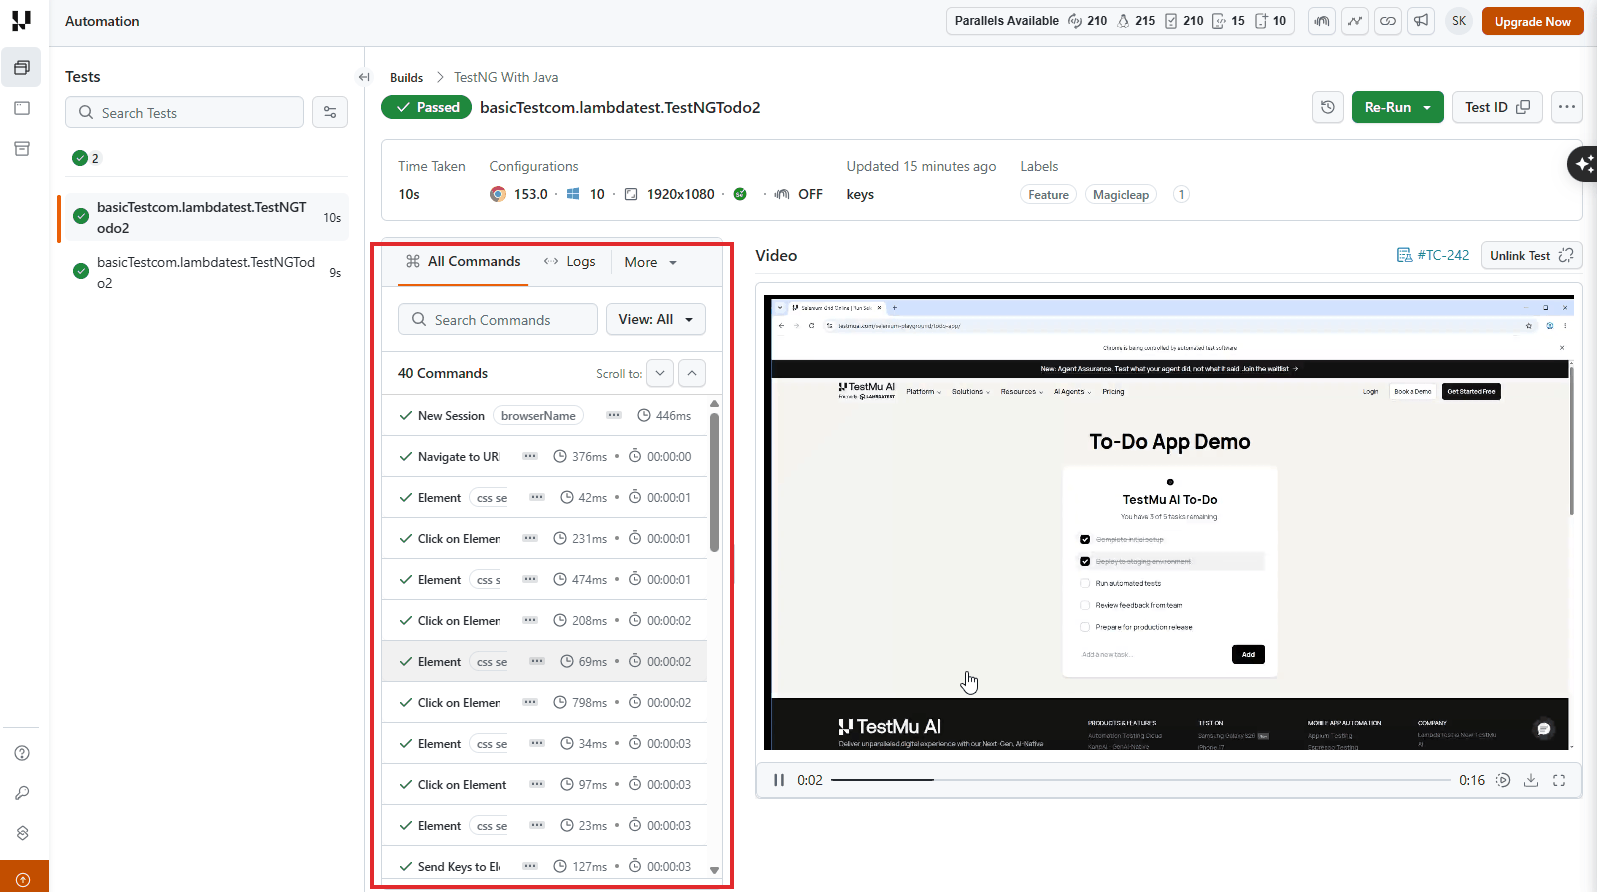
Task: Select the Click on Element command taking 97ms
Action: click(544, 784)
